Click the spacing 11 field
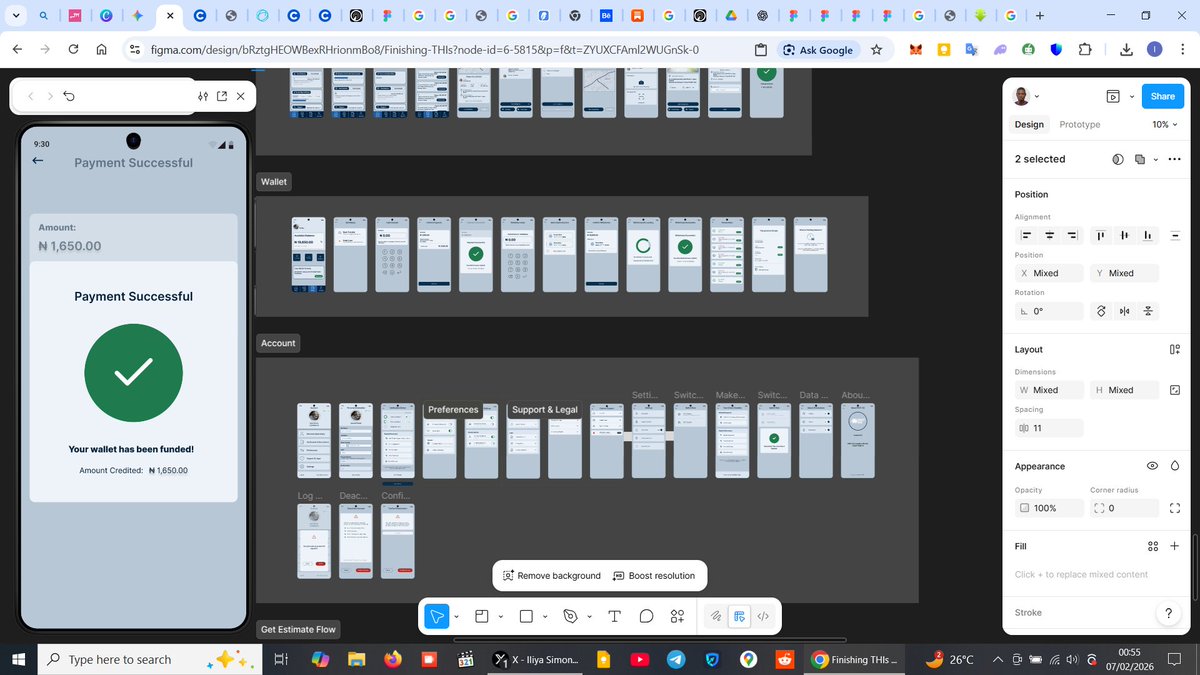 pyautogui.click(x=1049, y=428)
